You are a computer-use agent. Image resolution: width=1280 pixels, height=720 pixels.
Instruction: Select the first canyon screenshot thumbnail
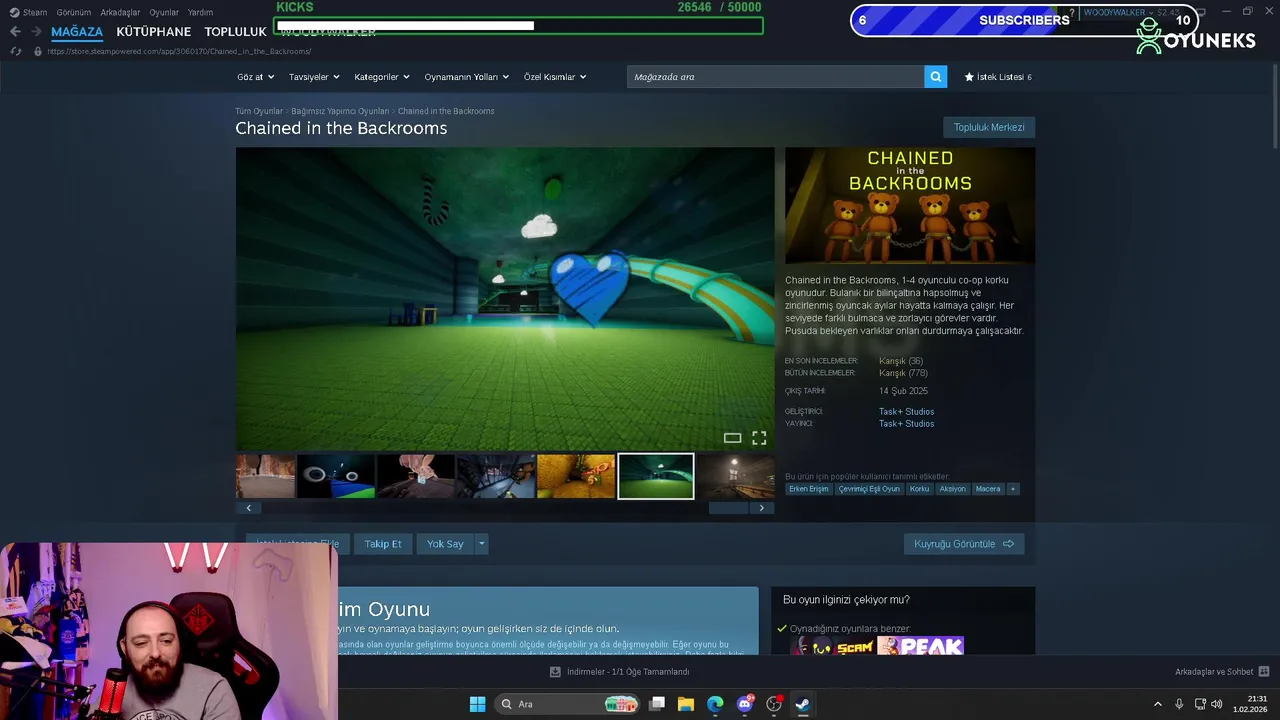click(x=265, y=476)
